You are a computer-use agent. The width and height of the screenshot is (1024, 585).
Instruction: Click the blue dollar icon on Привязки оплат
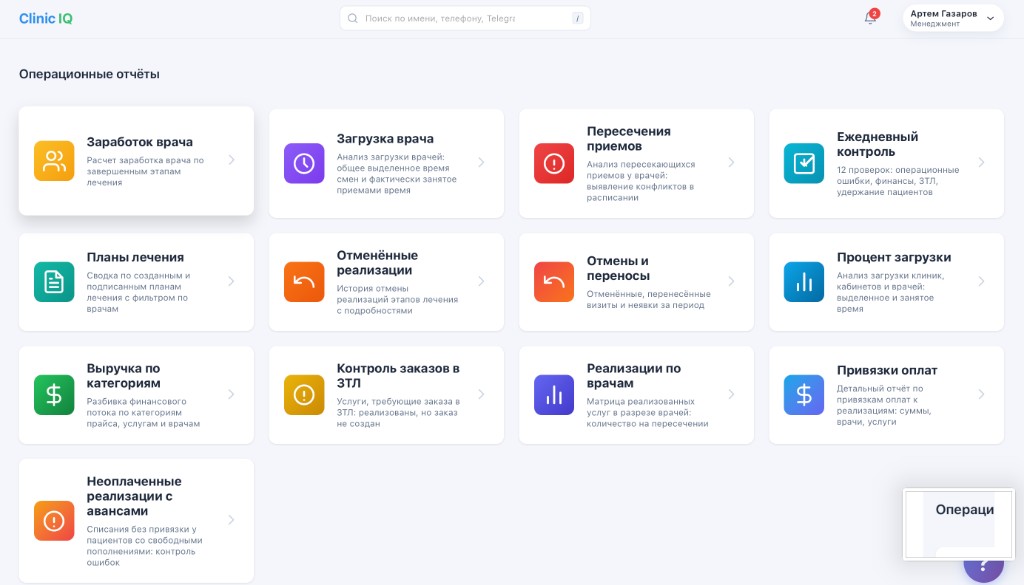coord(803,394)
